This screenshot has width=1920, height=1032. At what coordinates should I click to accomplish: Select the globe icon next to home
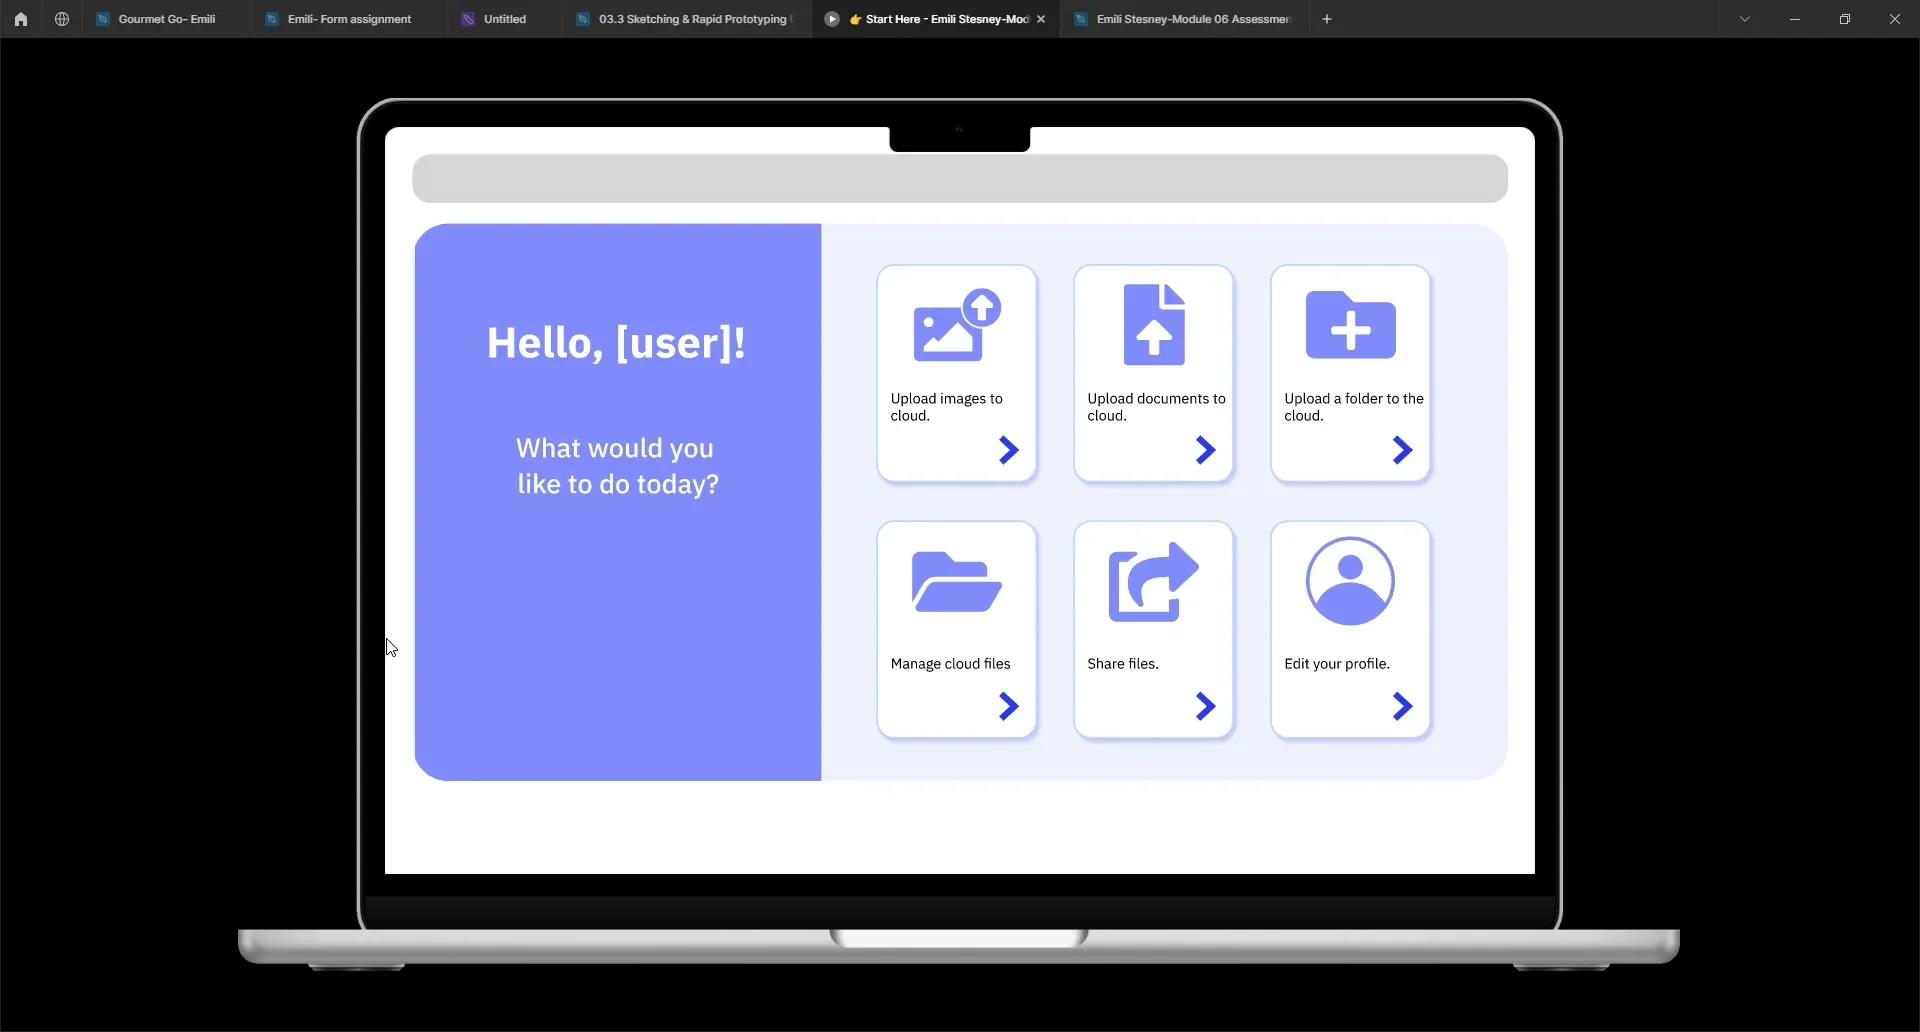(x=61, y=18)
